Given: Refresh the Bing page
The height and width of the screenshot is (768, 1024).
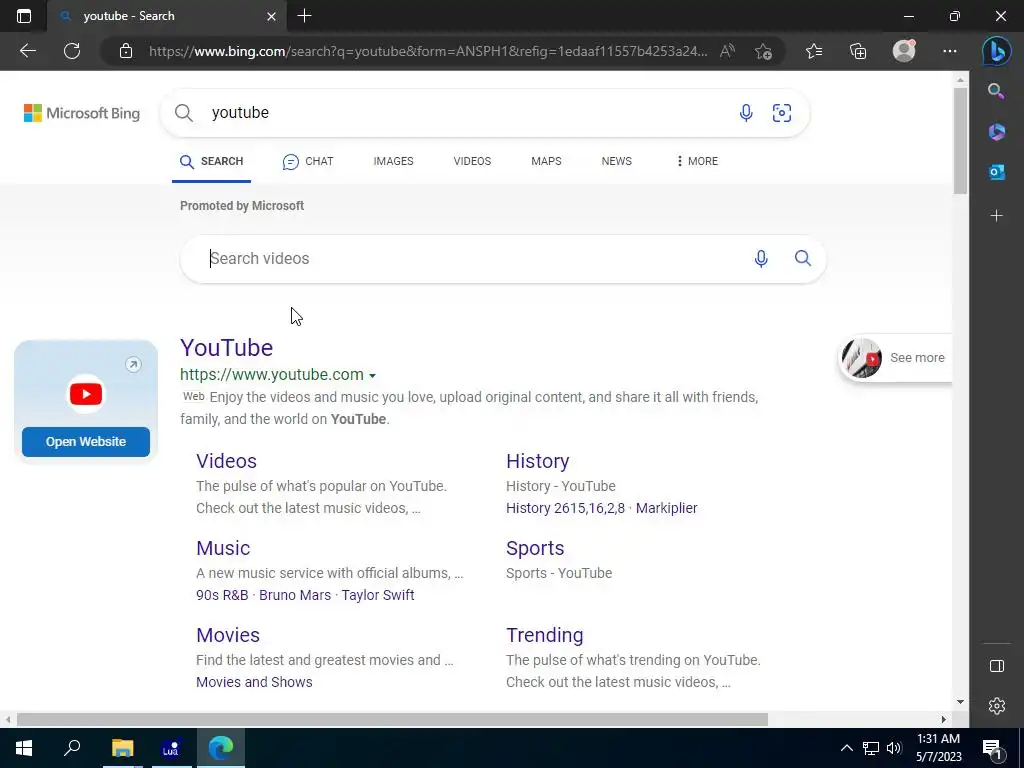Looking at the screenshot, I should [72, 51].
